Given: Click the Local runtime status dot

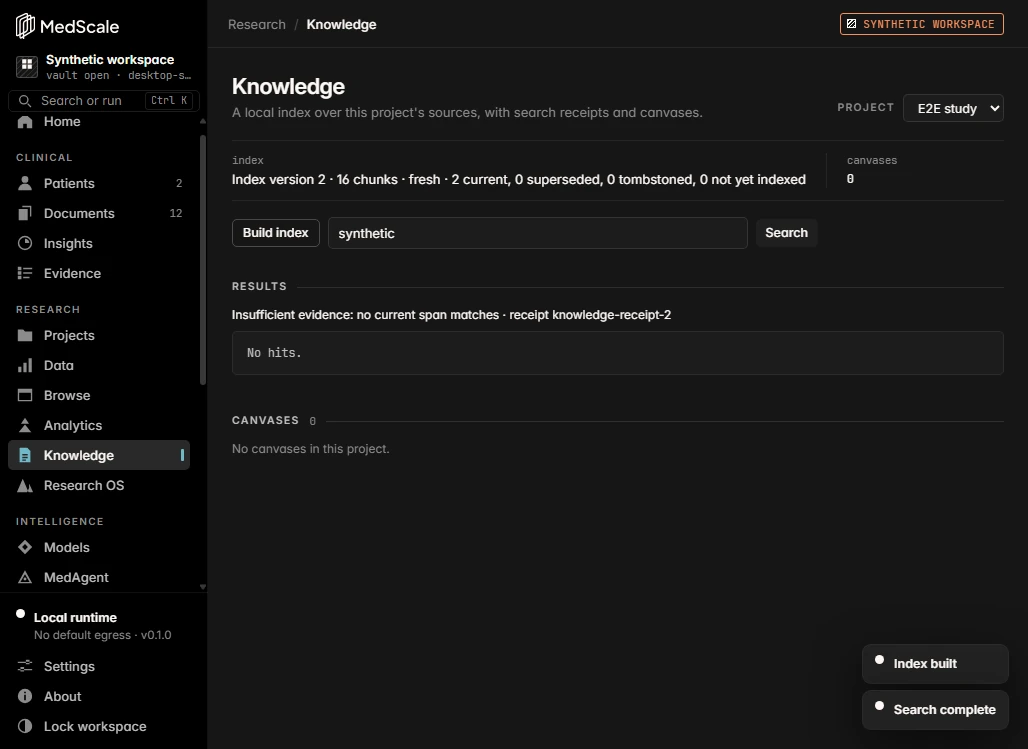Looking at the screenshot, I should click(x=20, y=614).
